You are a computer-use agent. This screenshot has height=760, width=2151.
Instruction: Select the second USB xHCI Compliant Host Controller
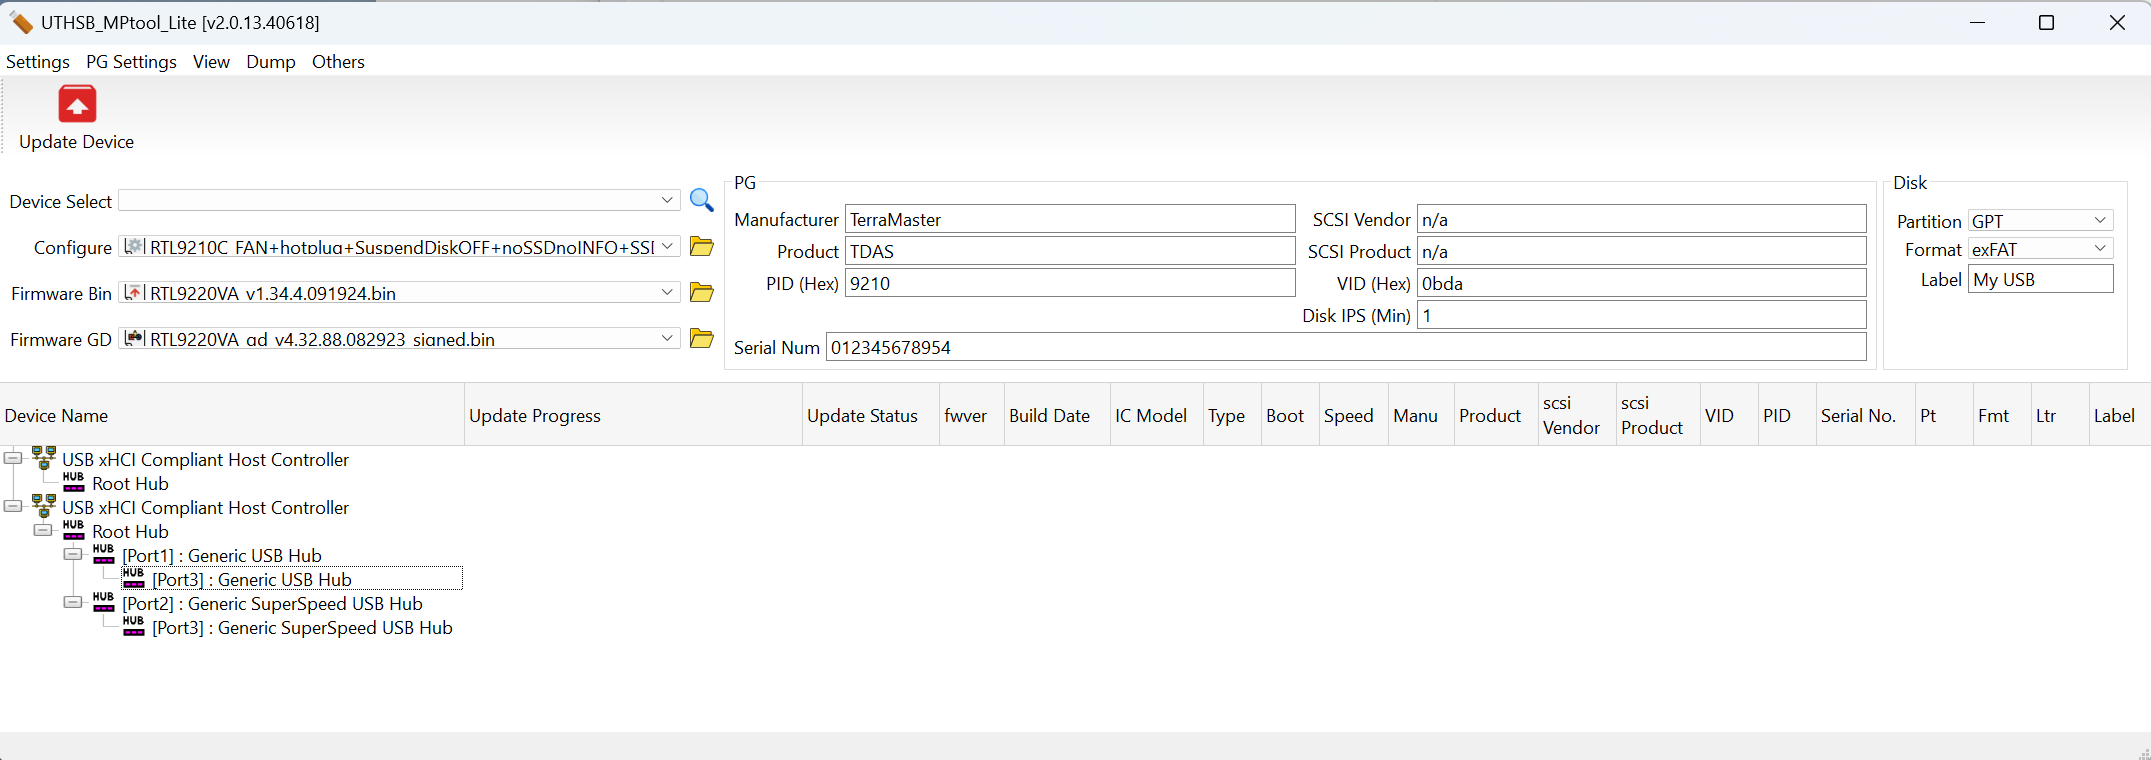tap(205, 508)
